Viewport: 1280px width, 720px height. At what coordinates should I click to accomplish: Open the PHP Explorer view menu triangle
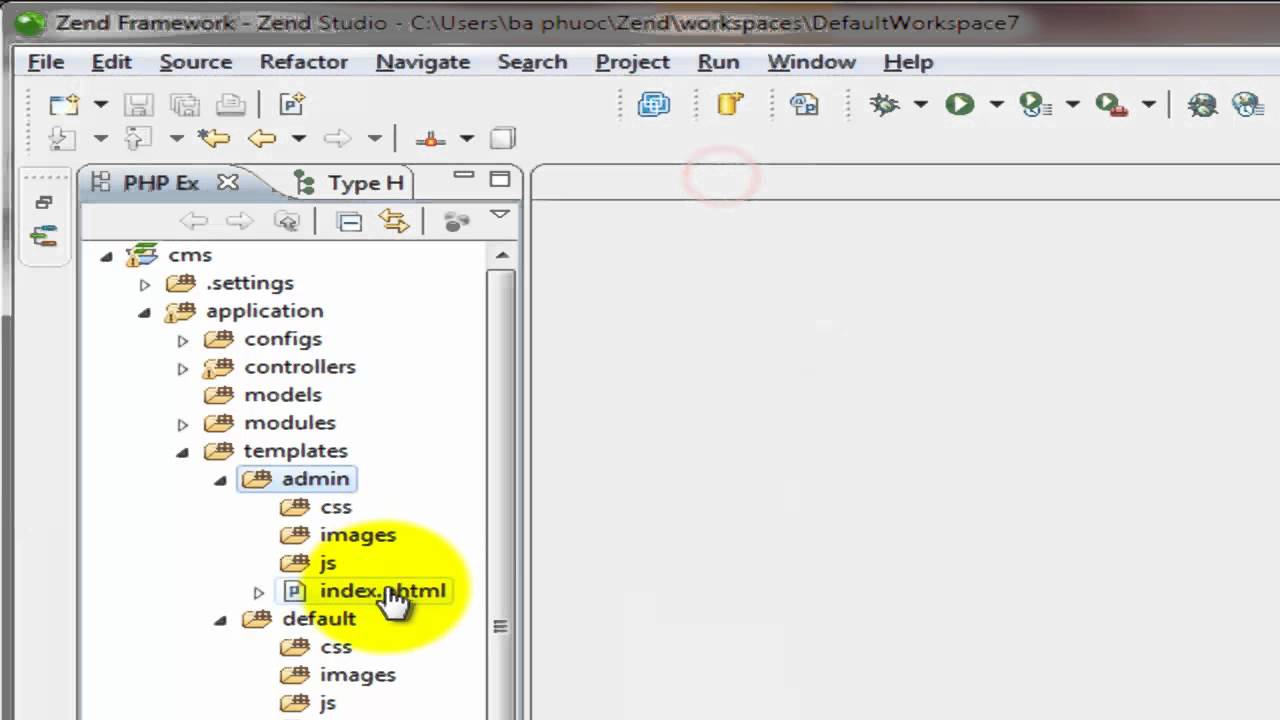tap(500, 216)
